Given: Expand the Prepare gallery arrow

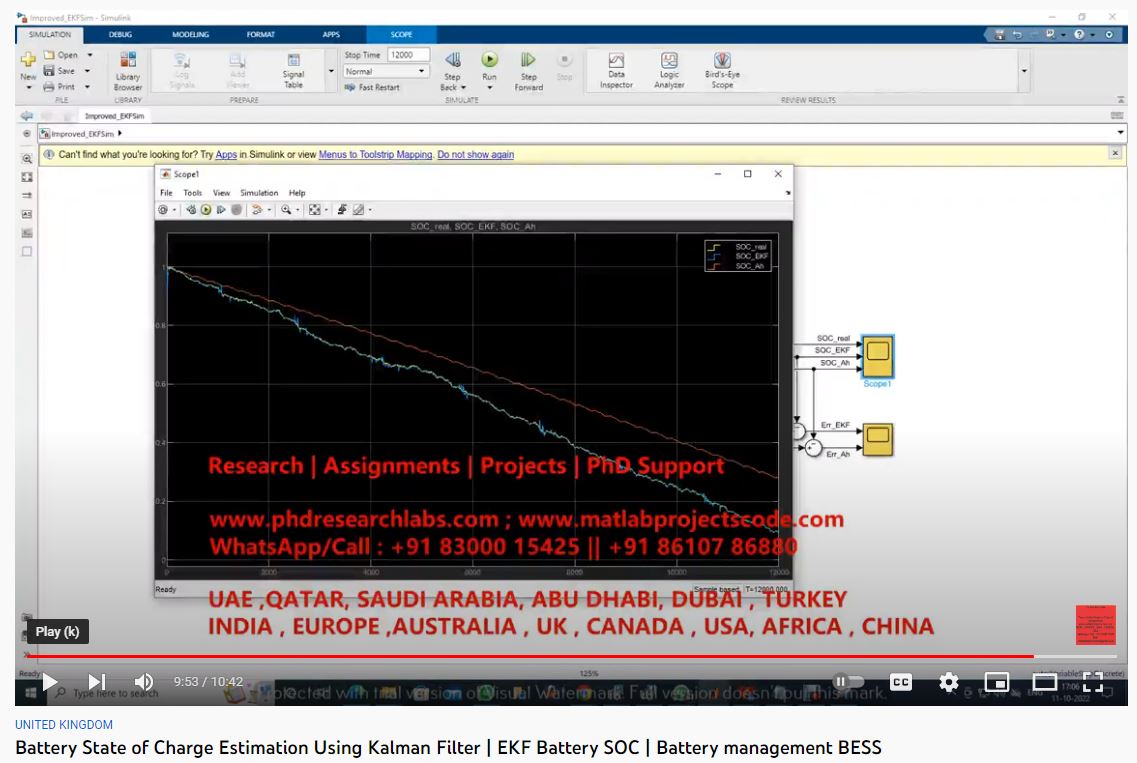Looking at the screenshot, I should [331, 72].
